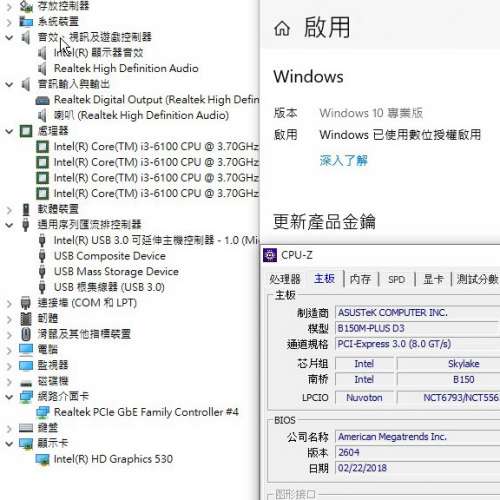The width and height of the screenshot is (500, 500).
Task: Select the last i3-6100 CPU @ 3.70GHz entry
Action: click(x=156, y=193)
